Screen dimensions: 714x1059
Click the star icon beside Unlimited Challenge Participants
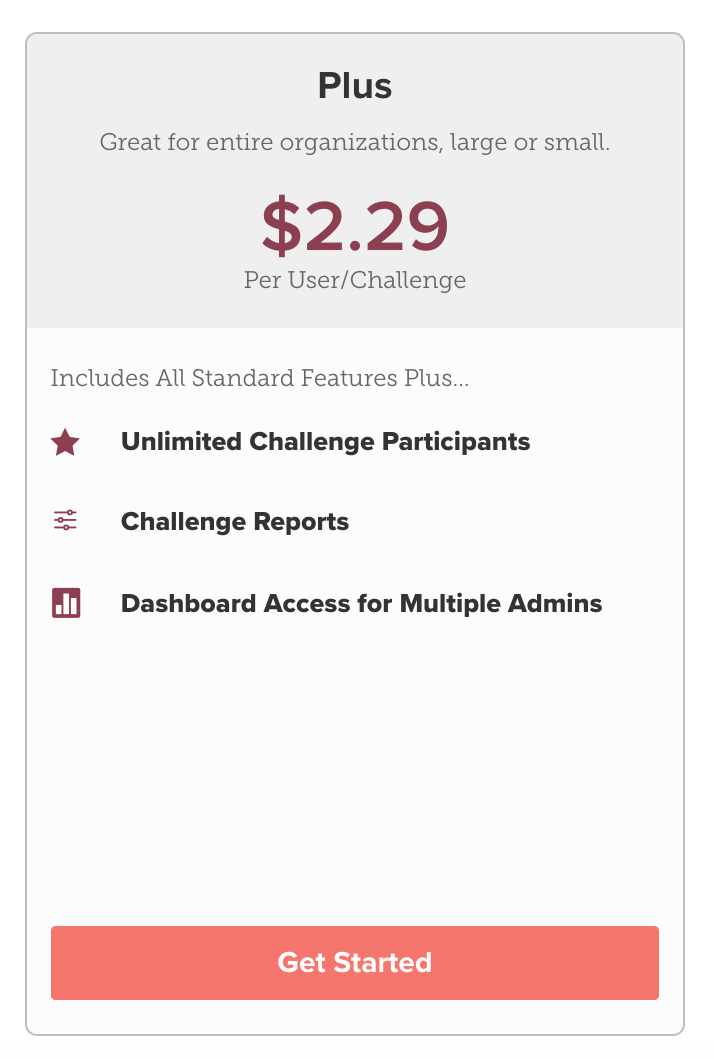[x=66, y=442]
